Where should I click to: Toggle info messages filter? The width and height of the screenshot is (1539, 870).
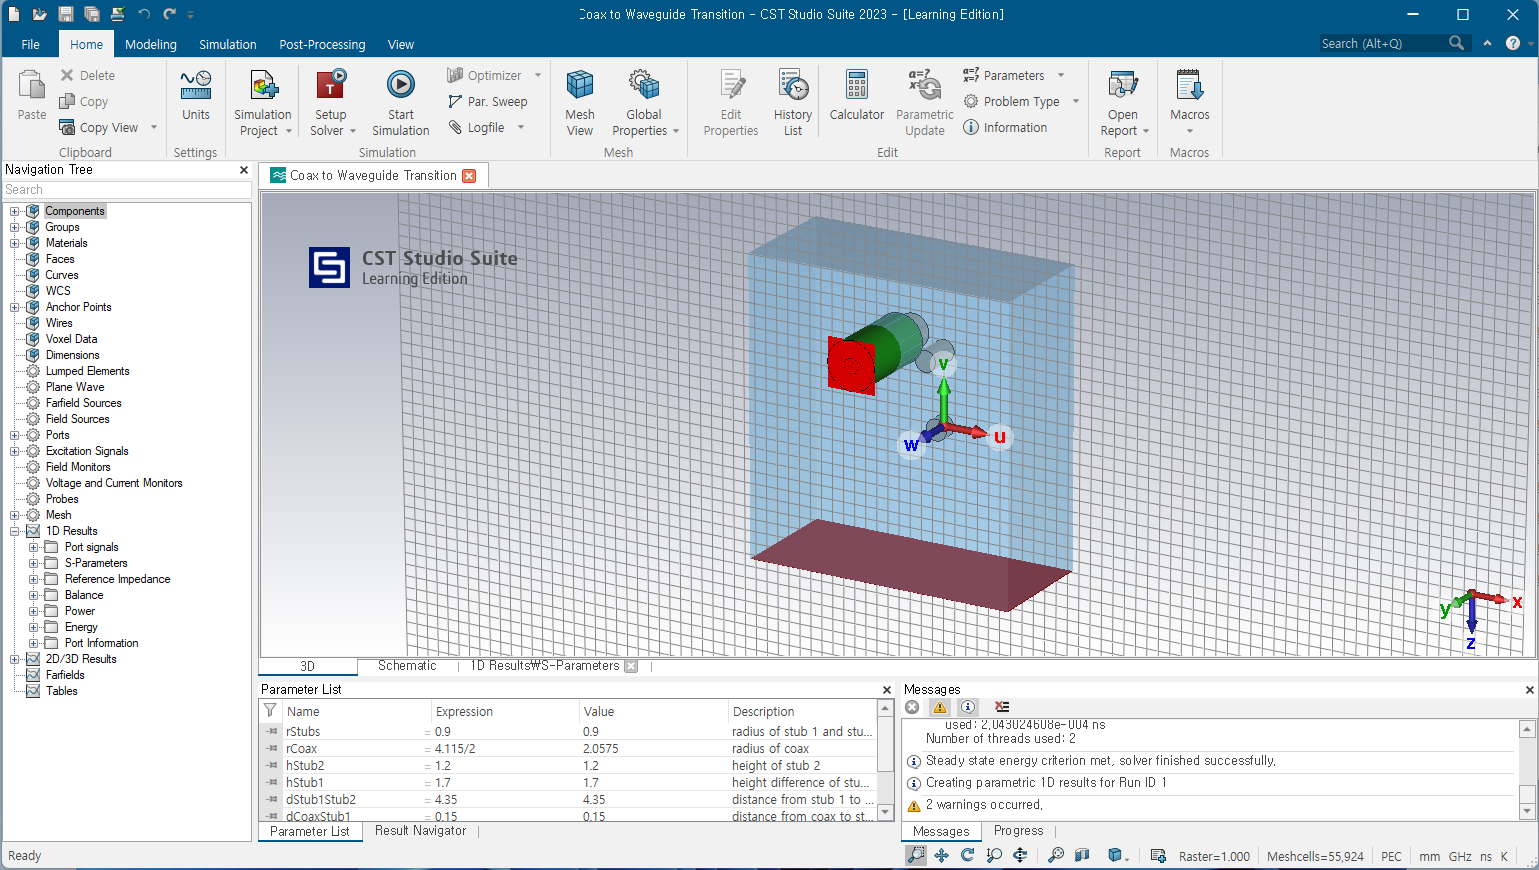968,707
